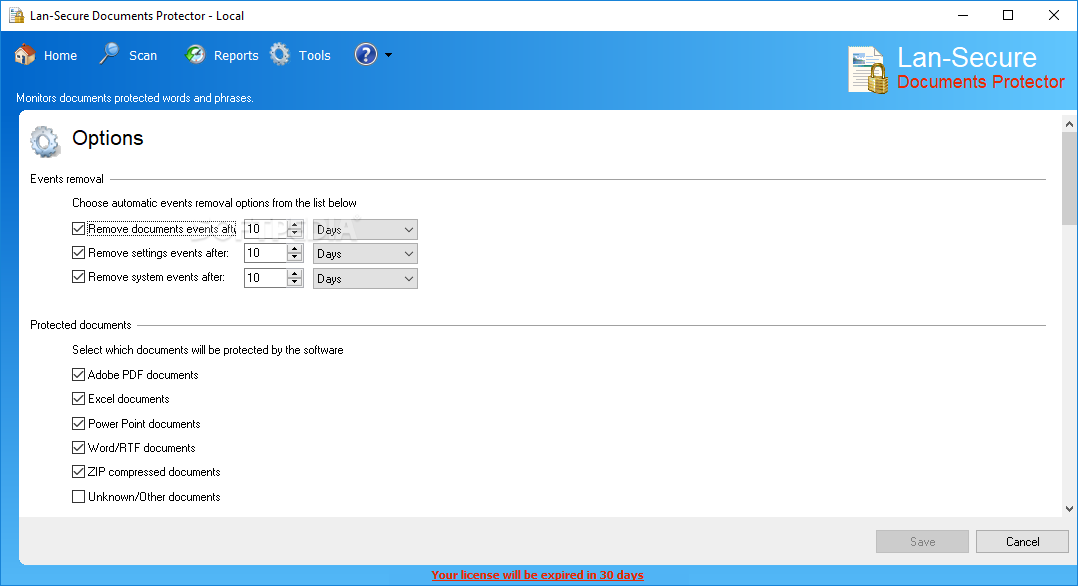Toggle Remove settings events after checkbox

point(78,252)
